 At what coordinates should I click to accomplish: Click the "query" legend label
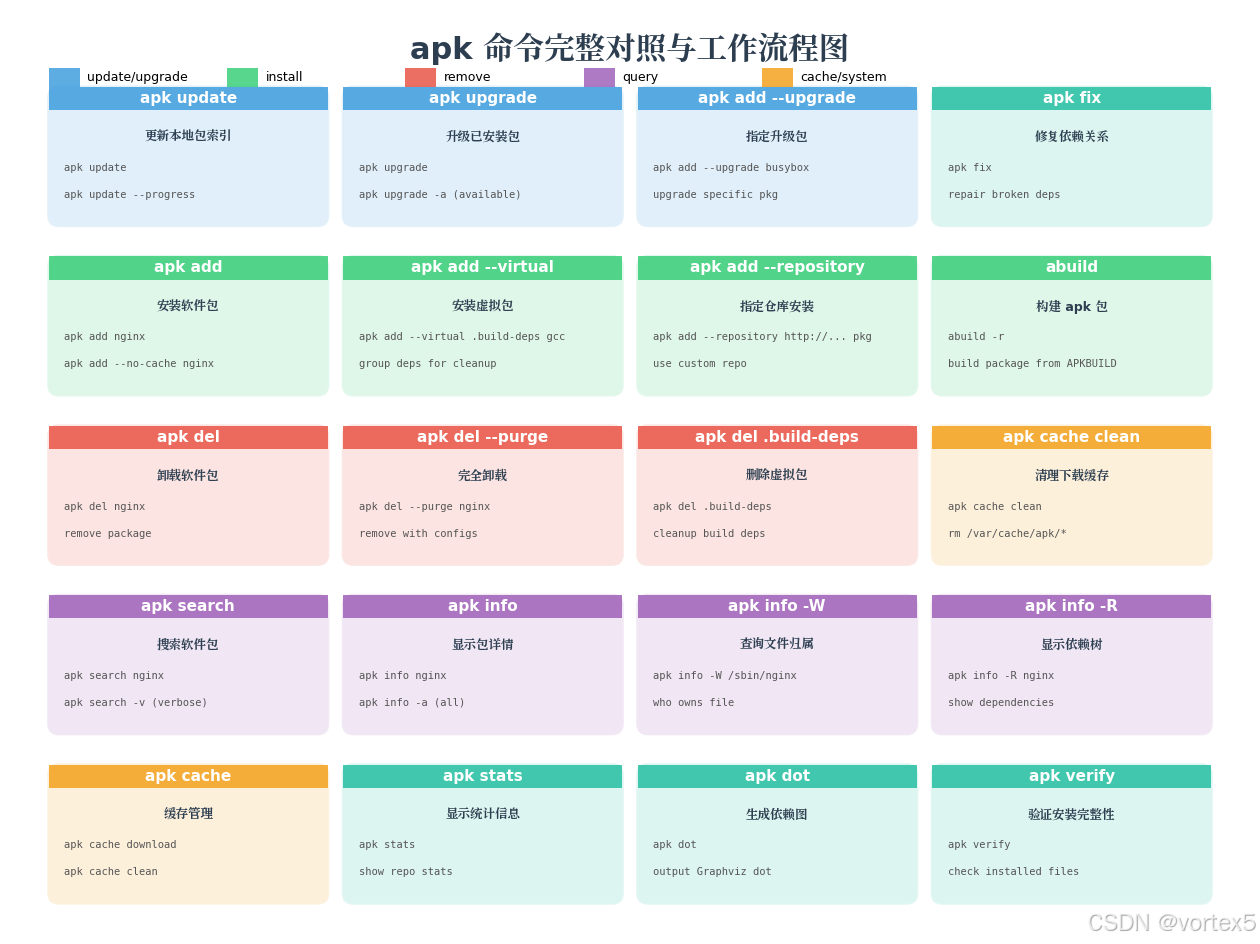tap(640, 77)
